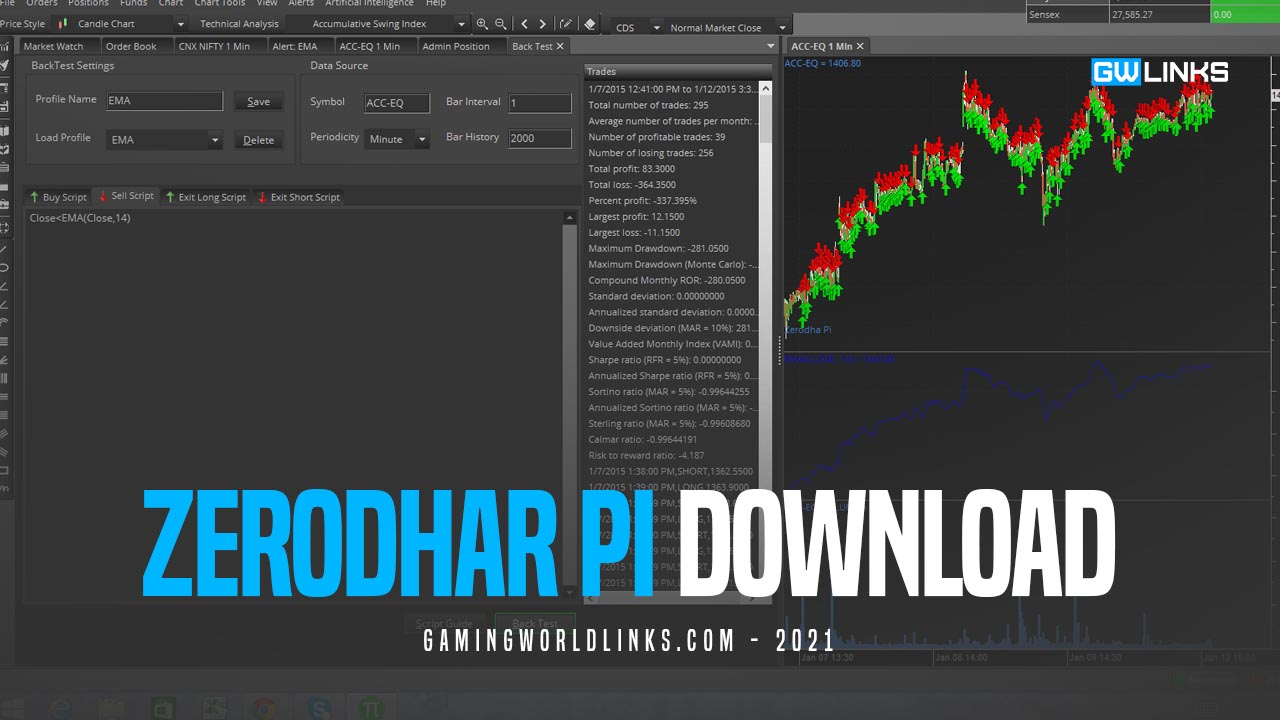Pick the rectangle drawing tool in left sidebar
Viewport: 1280px width, 720px height.
[5, 470]
